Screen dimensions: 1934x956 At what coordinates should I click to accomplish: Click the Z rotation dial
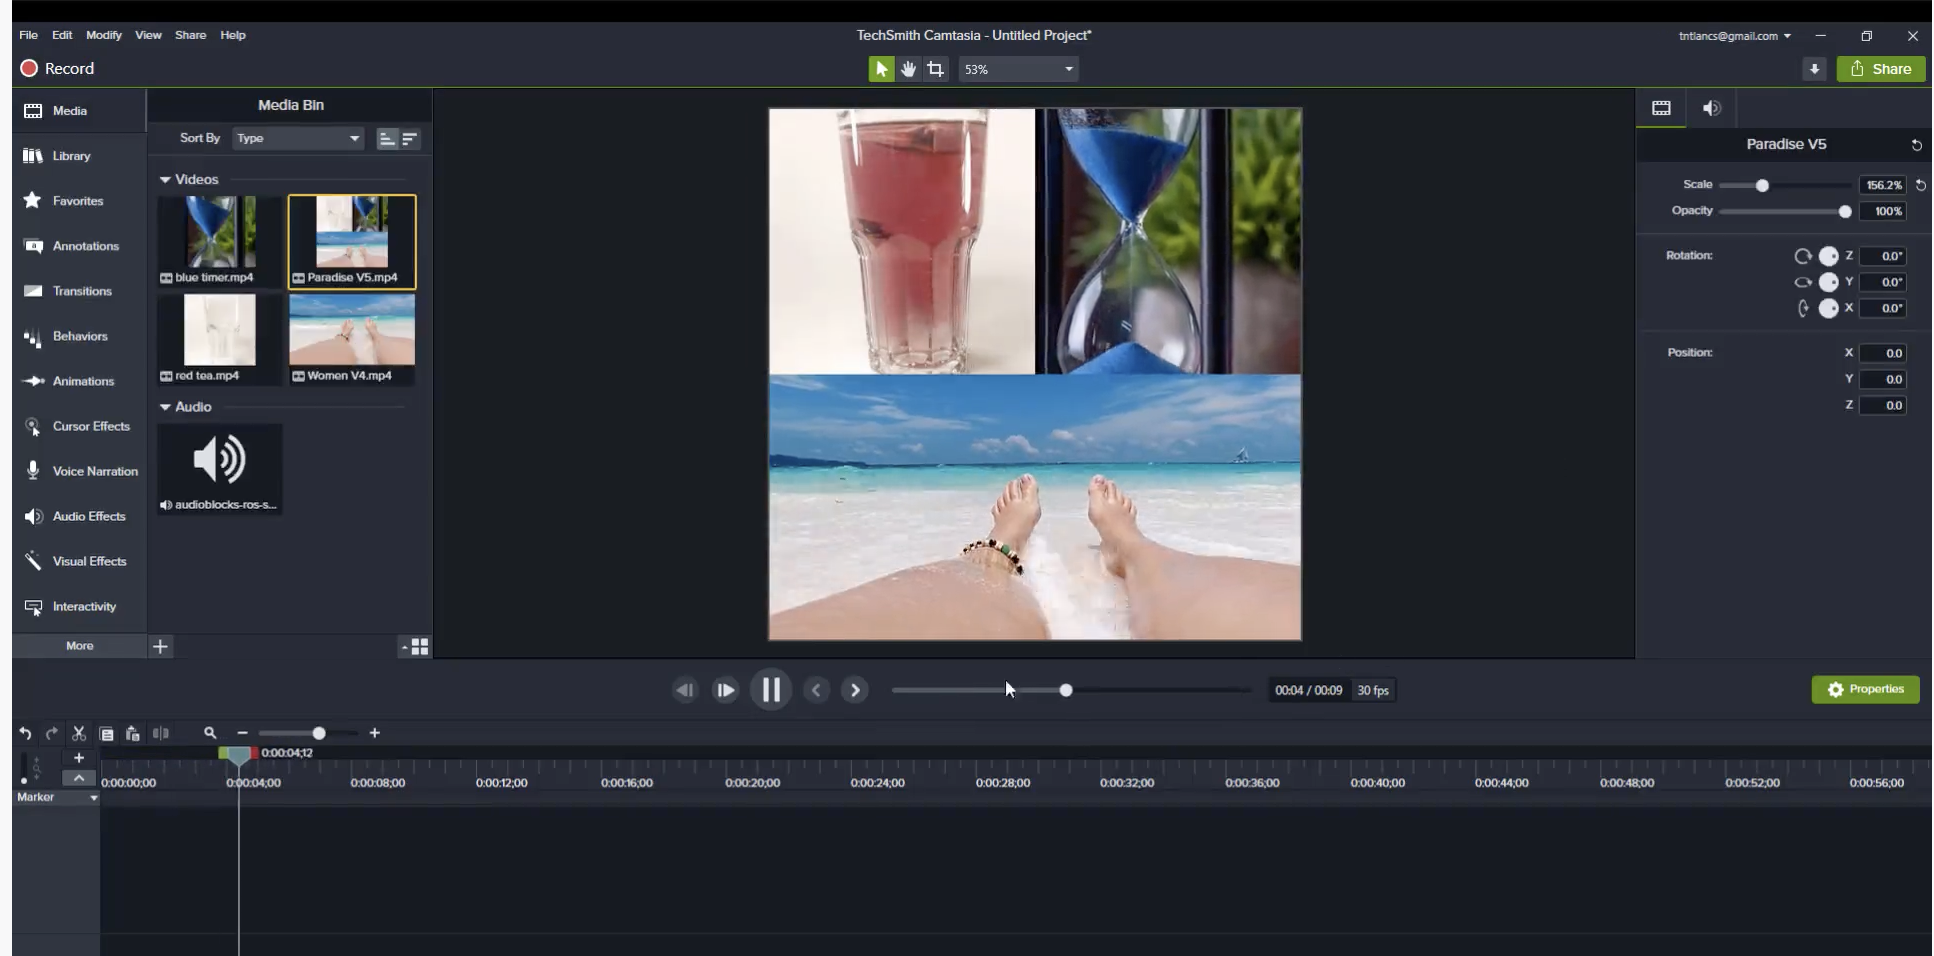coord(1828,256)
